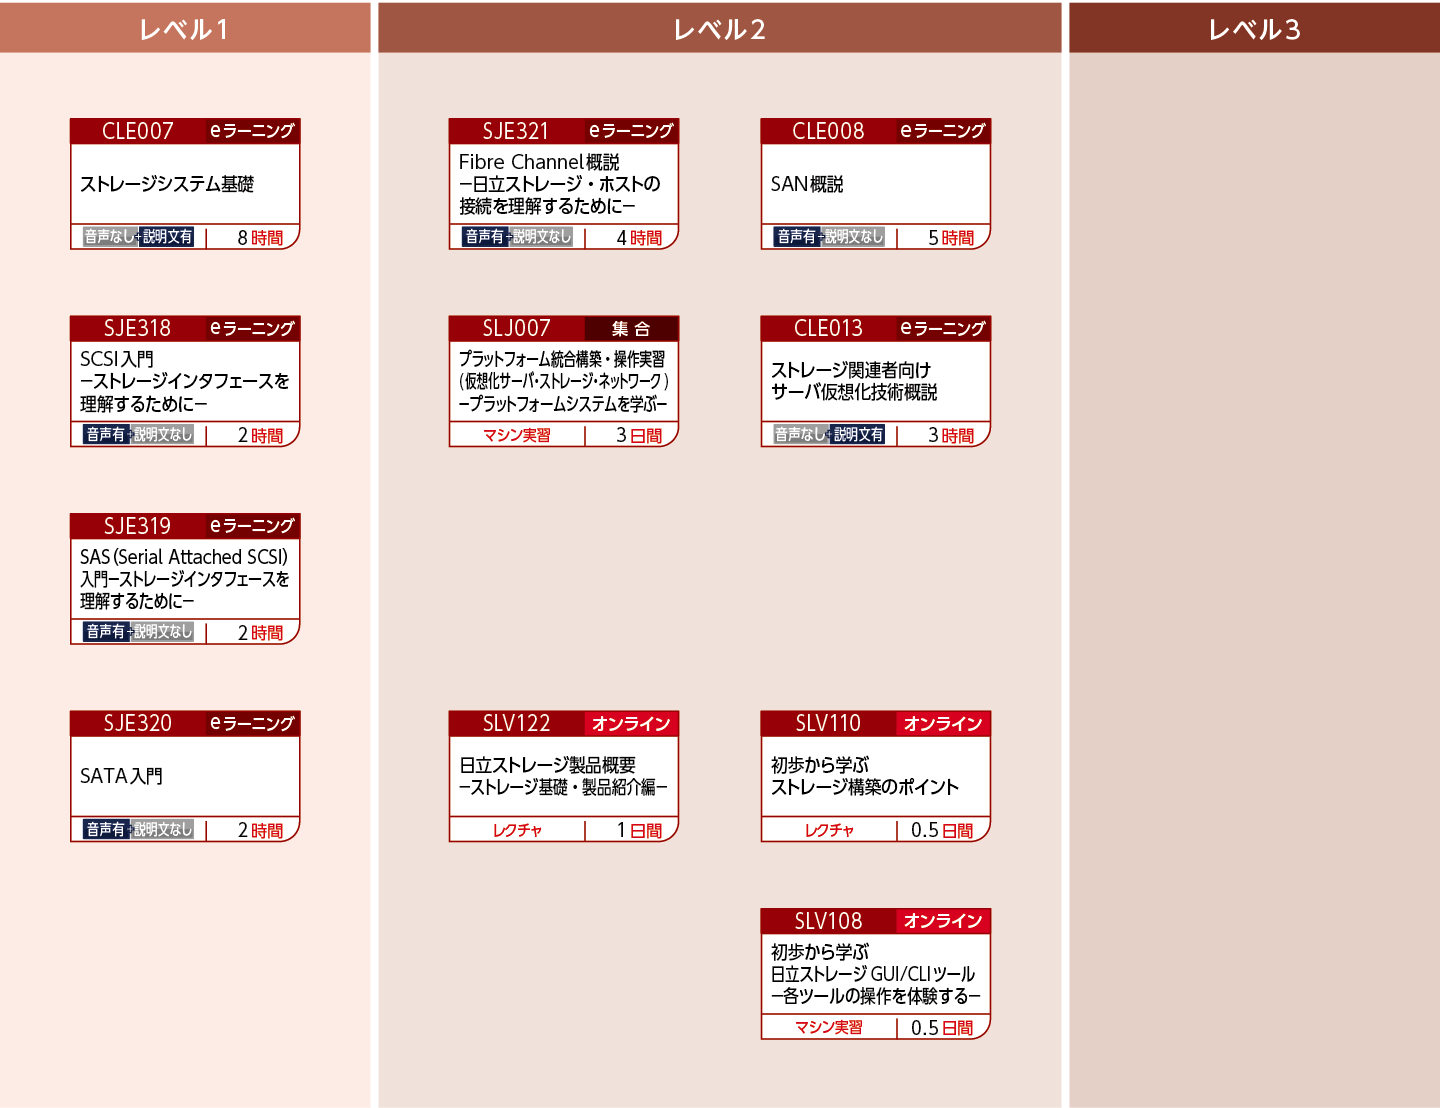Click the マシン実習 label on SLV108
Viewport: 1440px width, 1108px height.
coord(828,1028)
